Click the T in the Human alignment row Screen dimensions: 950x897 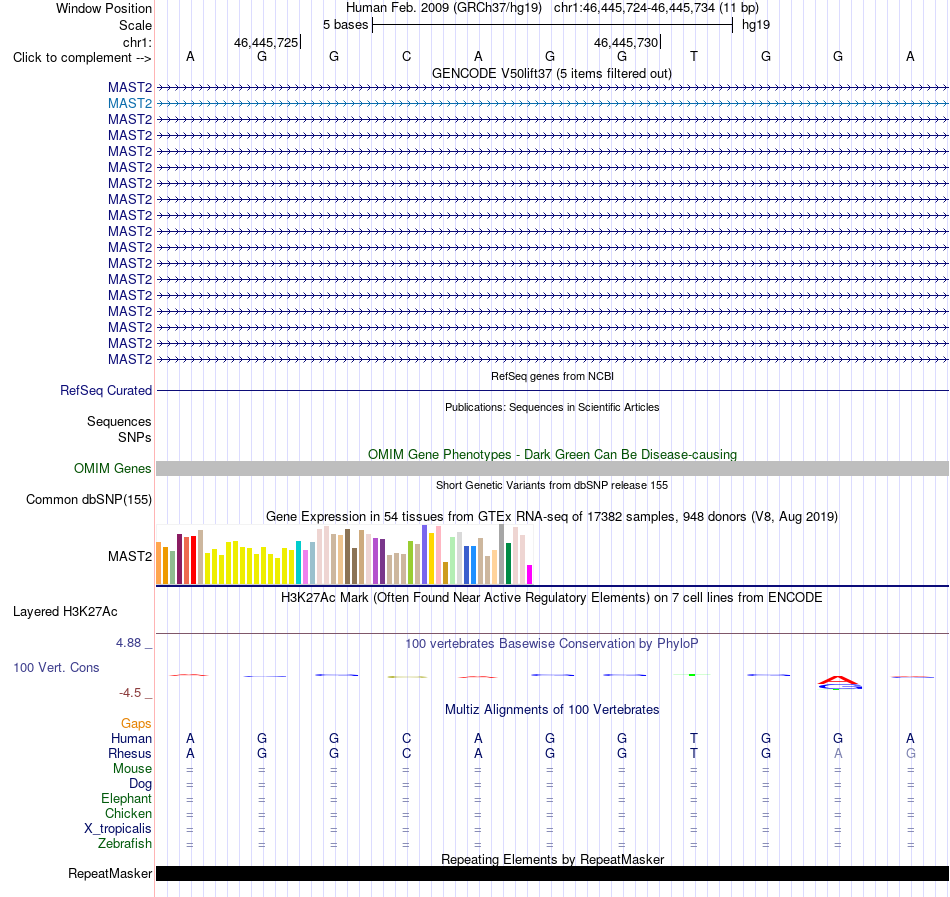(694, 738)
